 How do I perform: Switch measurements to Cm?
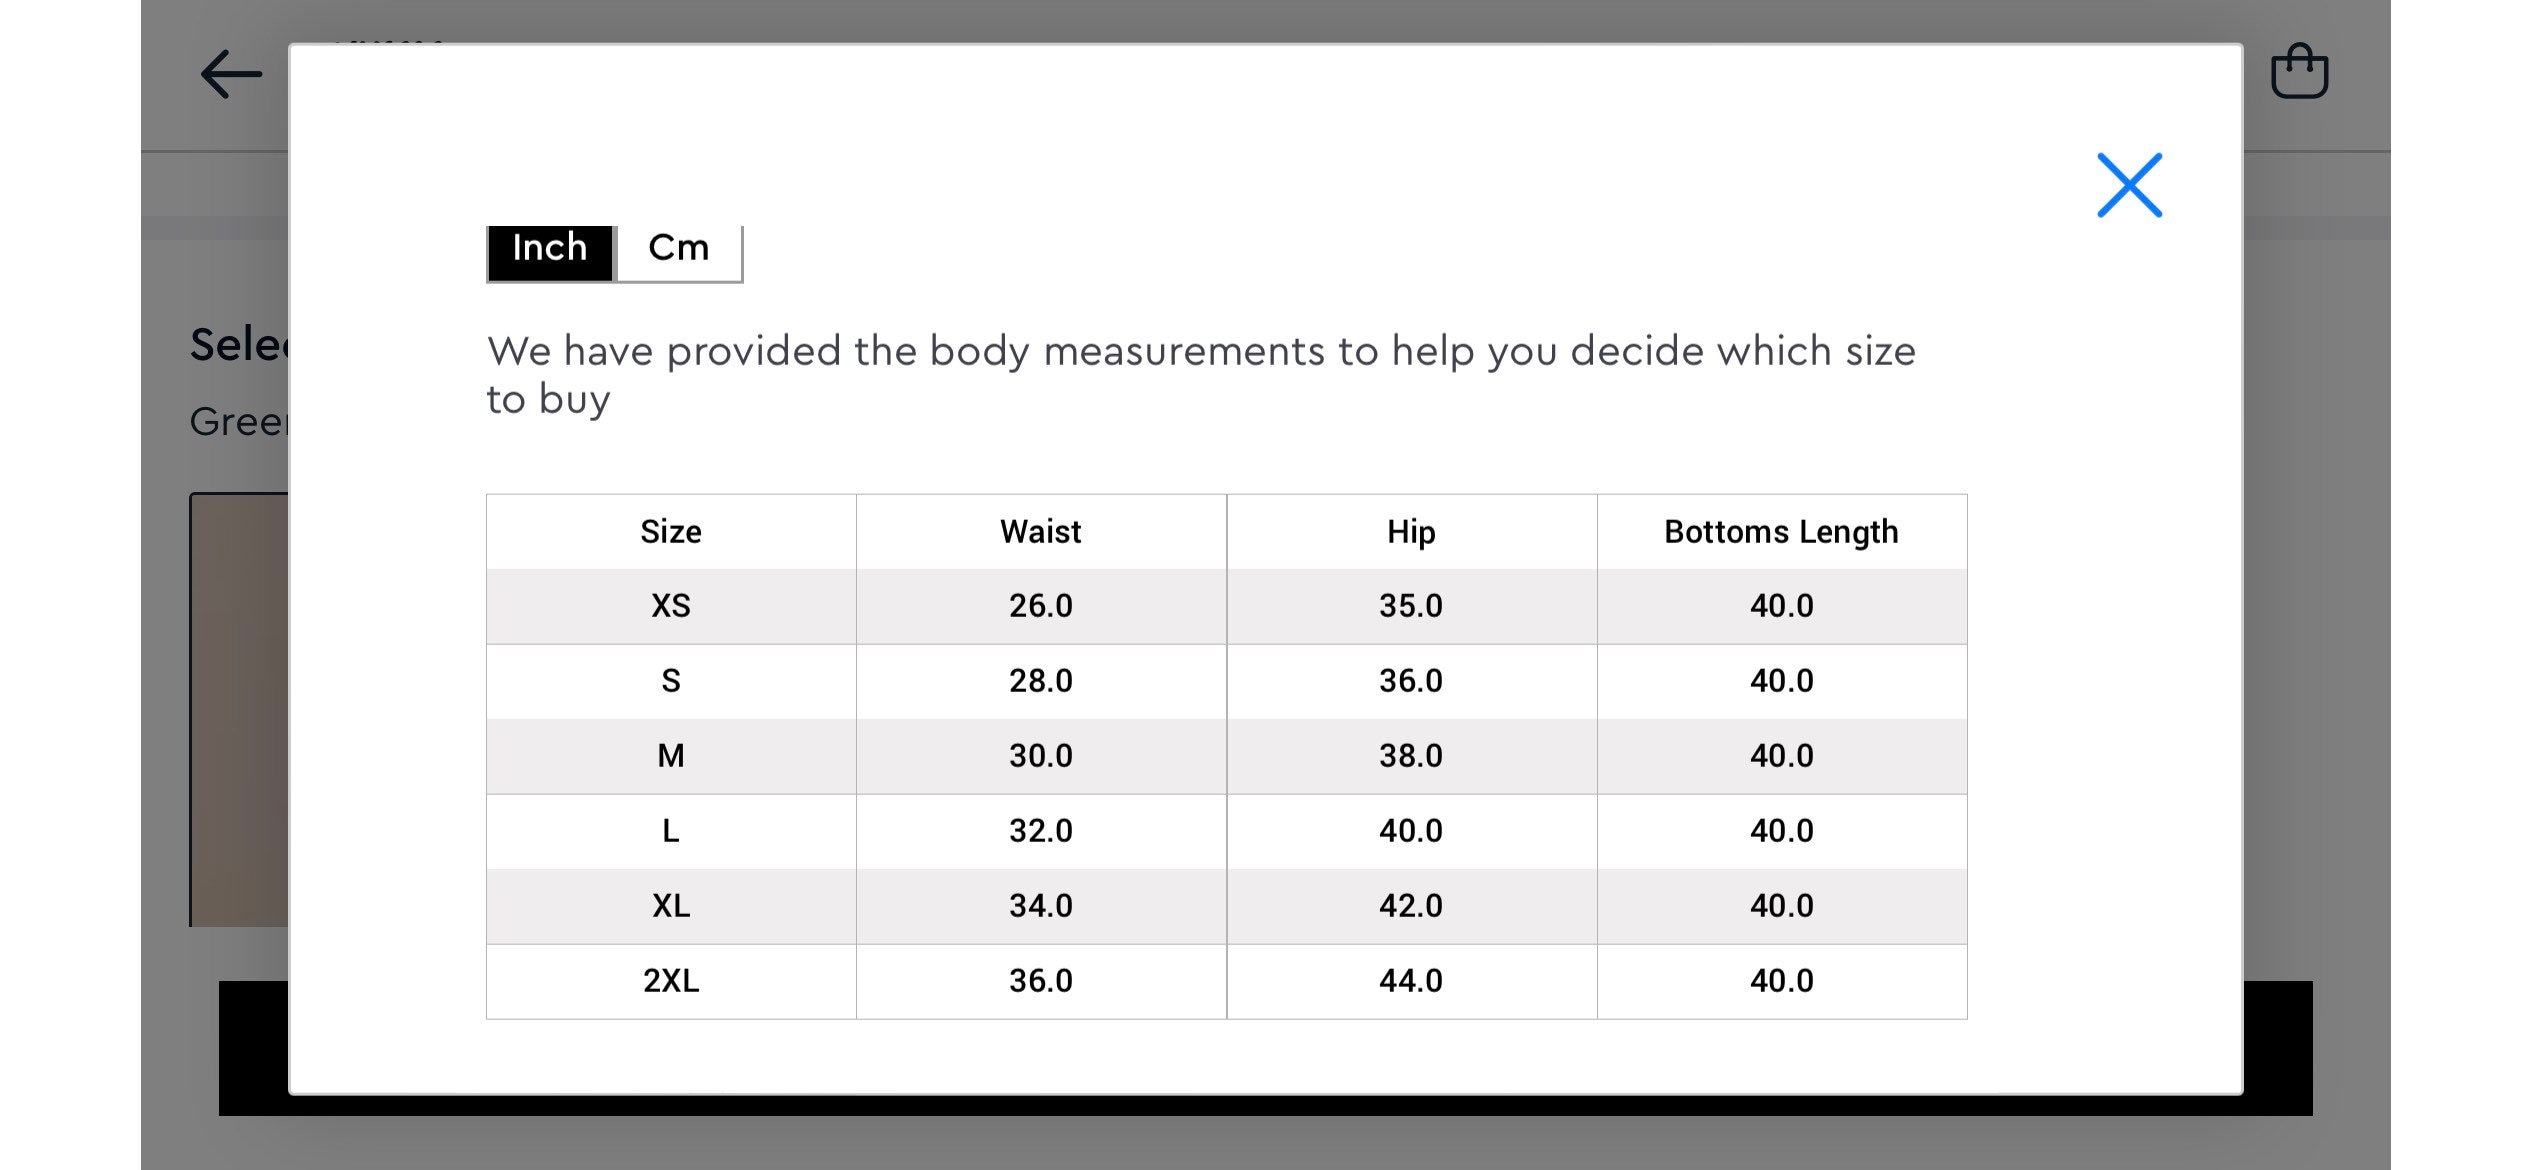click(679, 248)
